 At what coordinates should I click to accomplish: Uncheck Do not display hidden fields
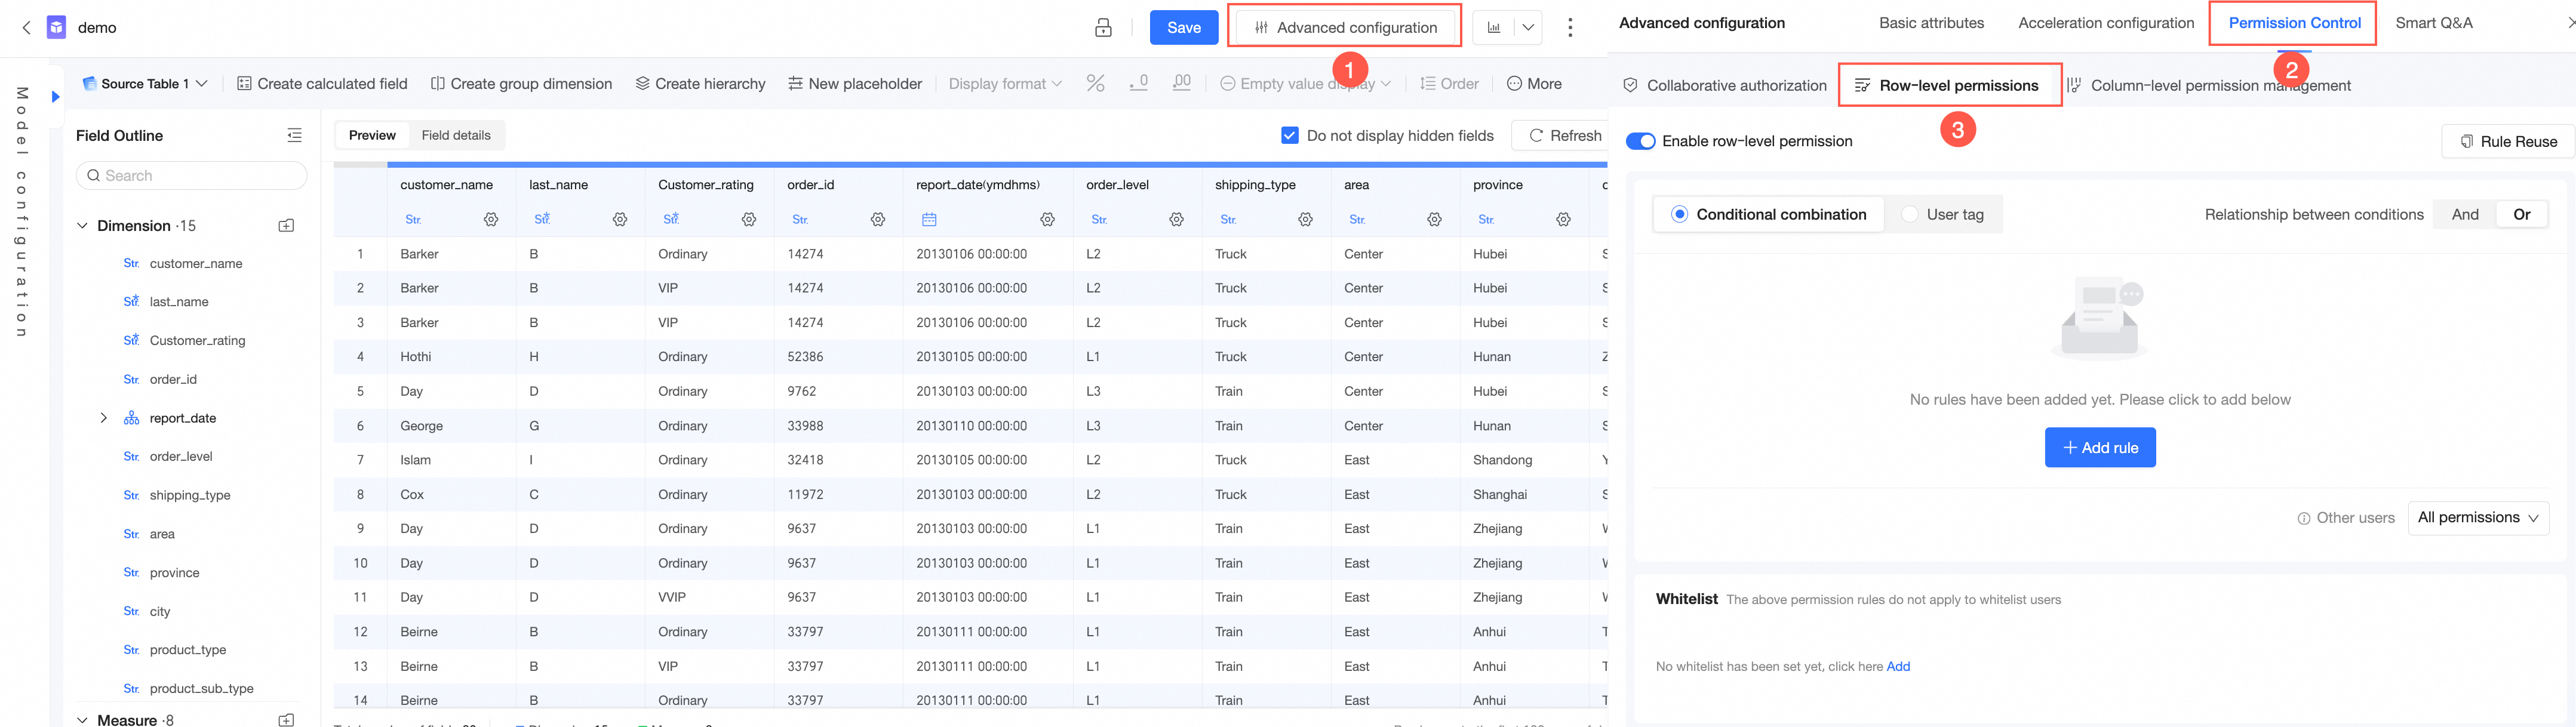pyautogui.click(x=1289, y=135)
